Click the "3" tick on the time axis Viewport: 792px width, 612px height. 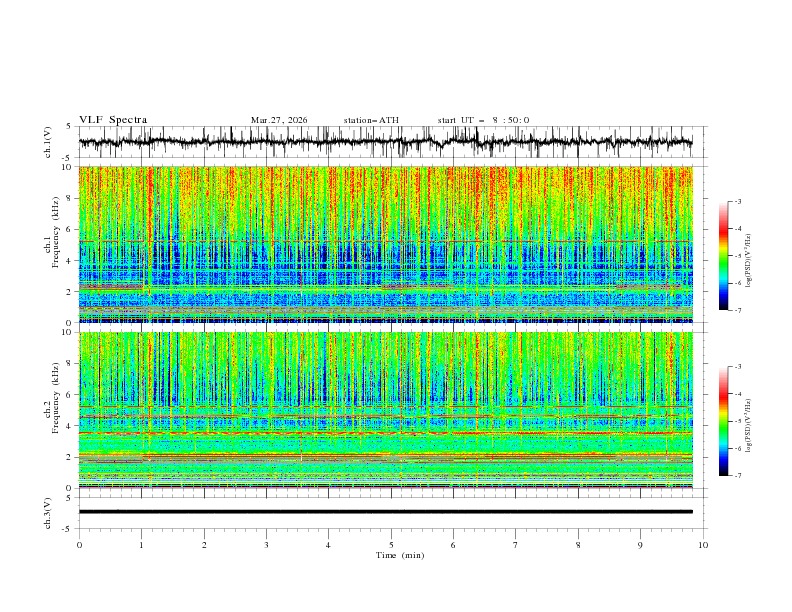(x=266, y=545)
